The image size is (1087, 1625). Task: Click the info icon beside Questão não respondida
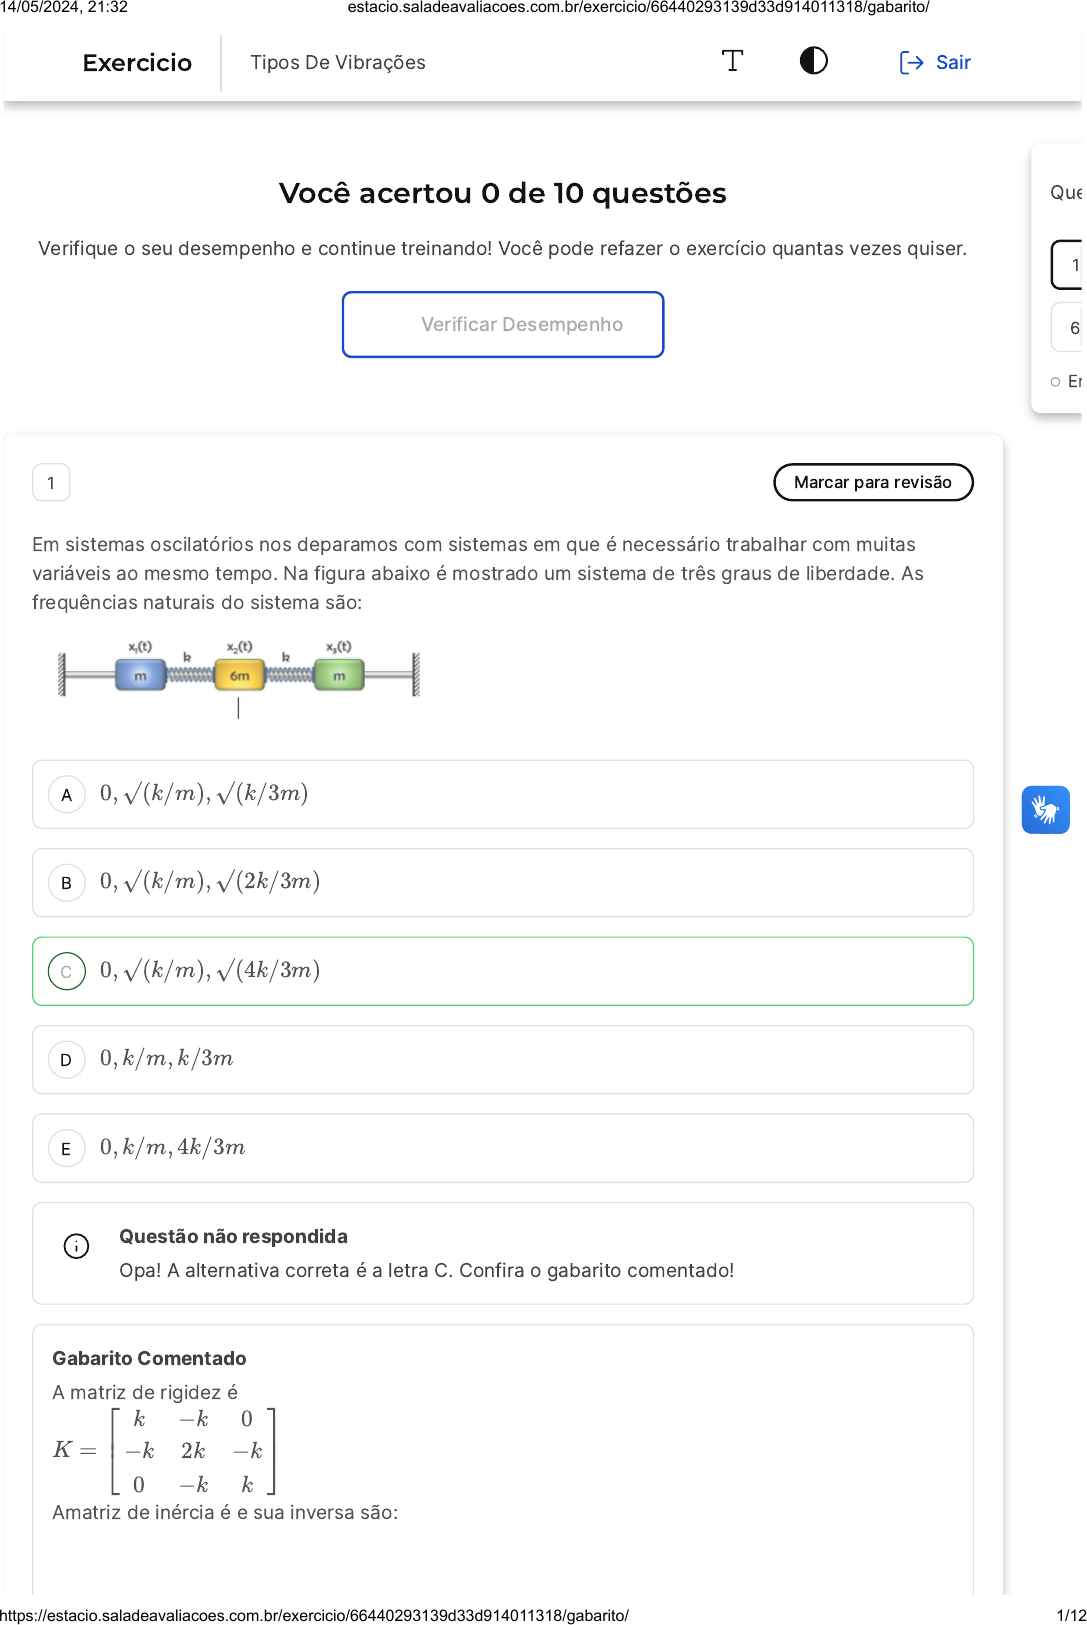pyautogui.click(x=76, y=1246)
